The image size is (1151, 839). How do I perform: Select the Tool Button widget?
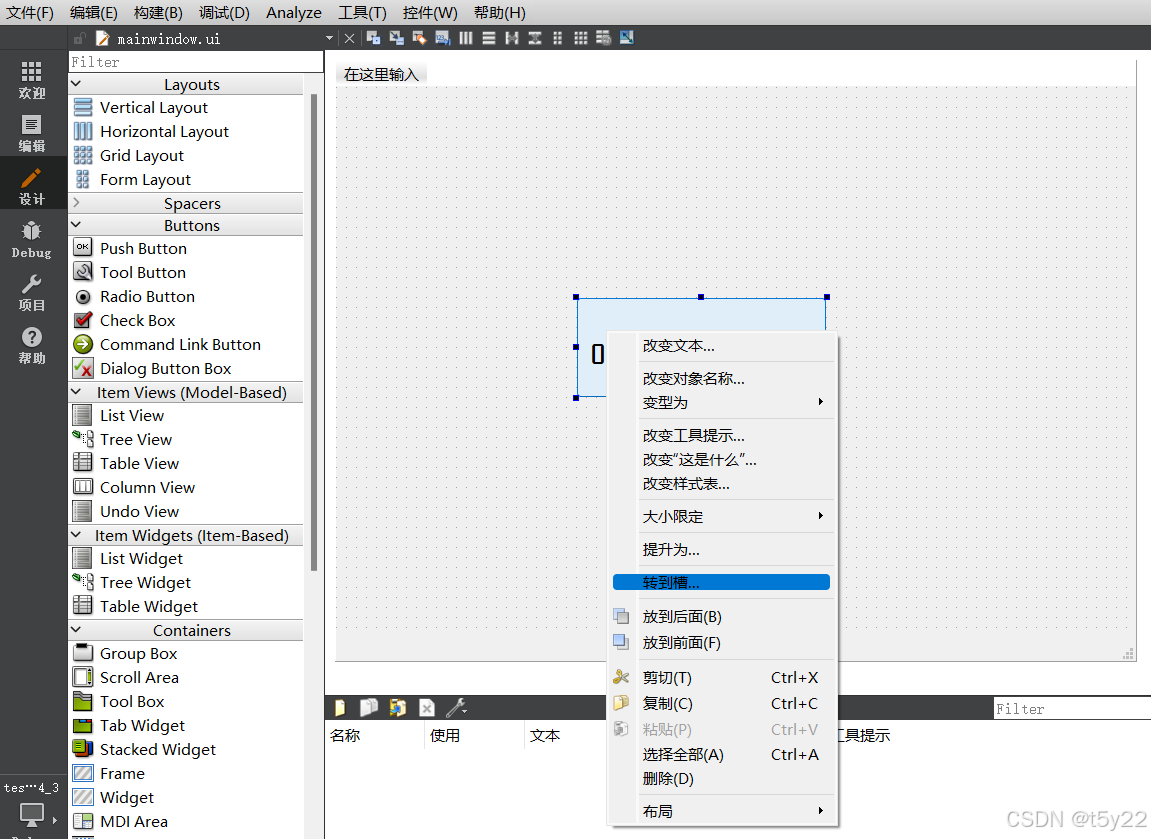point(143,272)
